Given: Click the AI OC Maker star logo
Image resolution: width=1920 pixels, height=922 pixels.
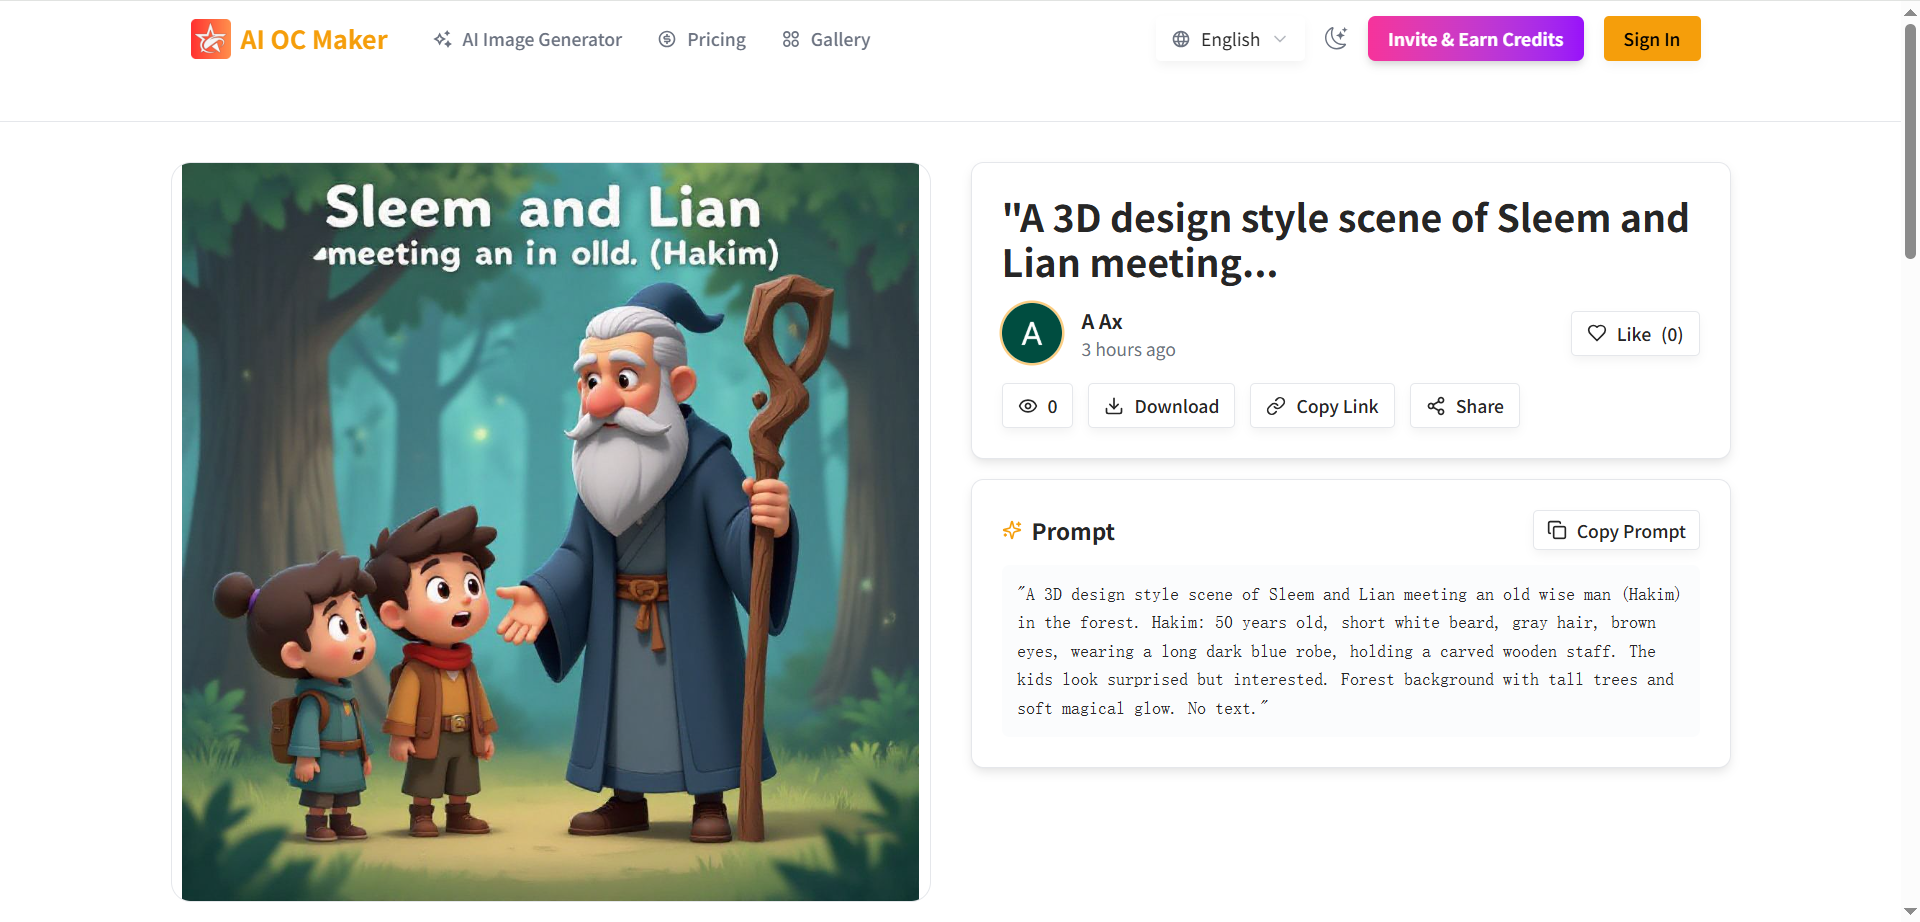Looking at the screenshot, I should [211, 40].
